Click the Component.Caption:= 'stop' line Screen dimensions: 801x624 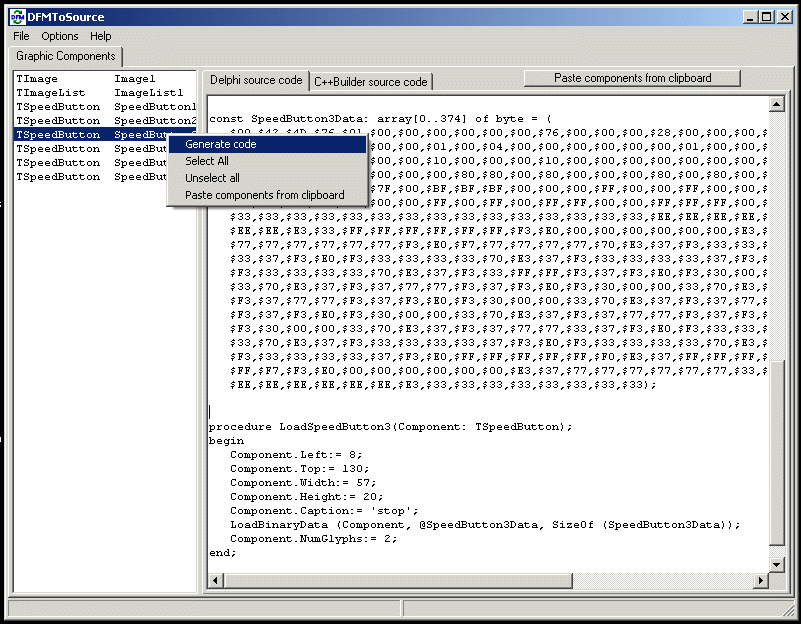[x=324, y=511]
